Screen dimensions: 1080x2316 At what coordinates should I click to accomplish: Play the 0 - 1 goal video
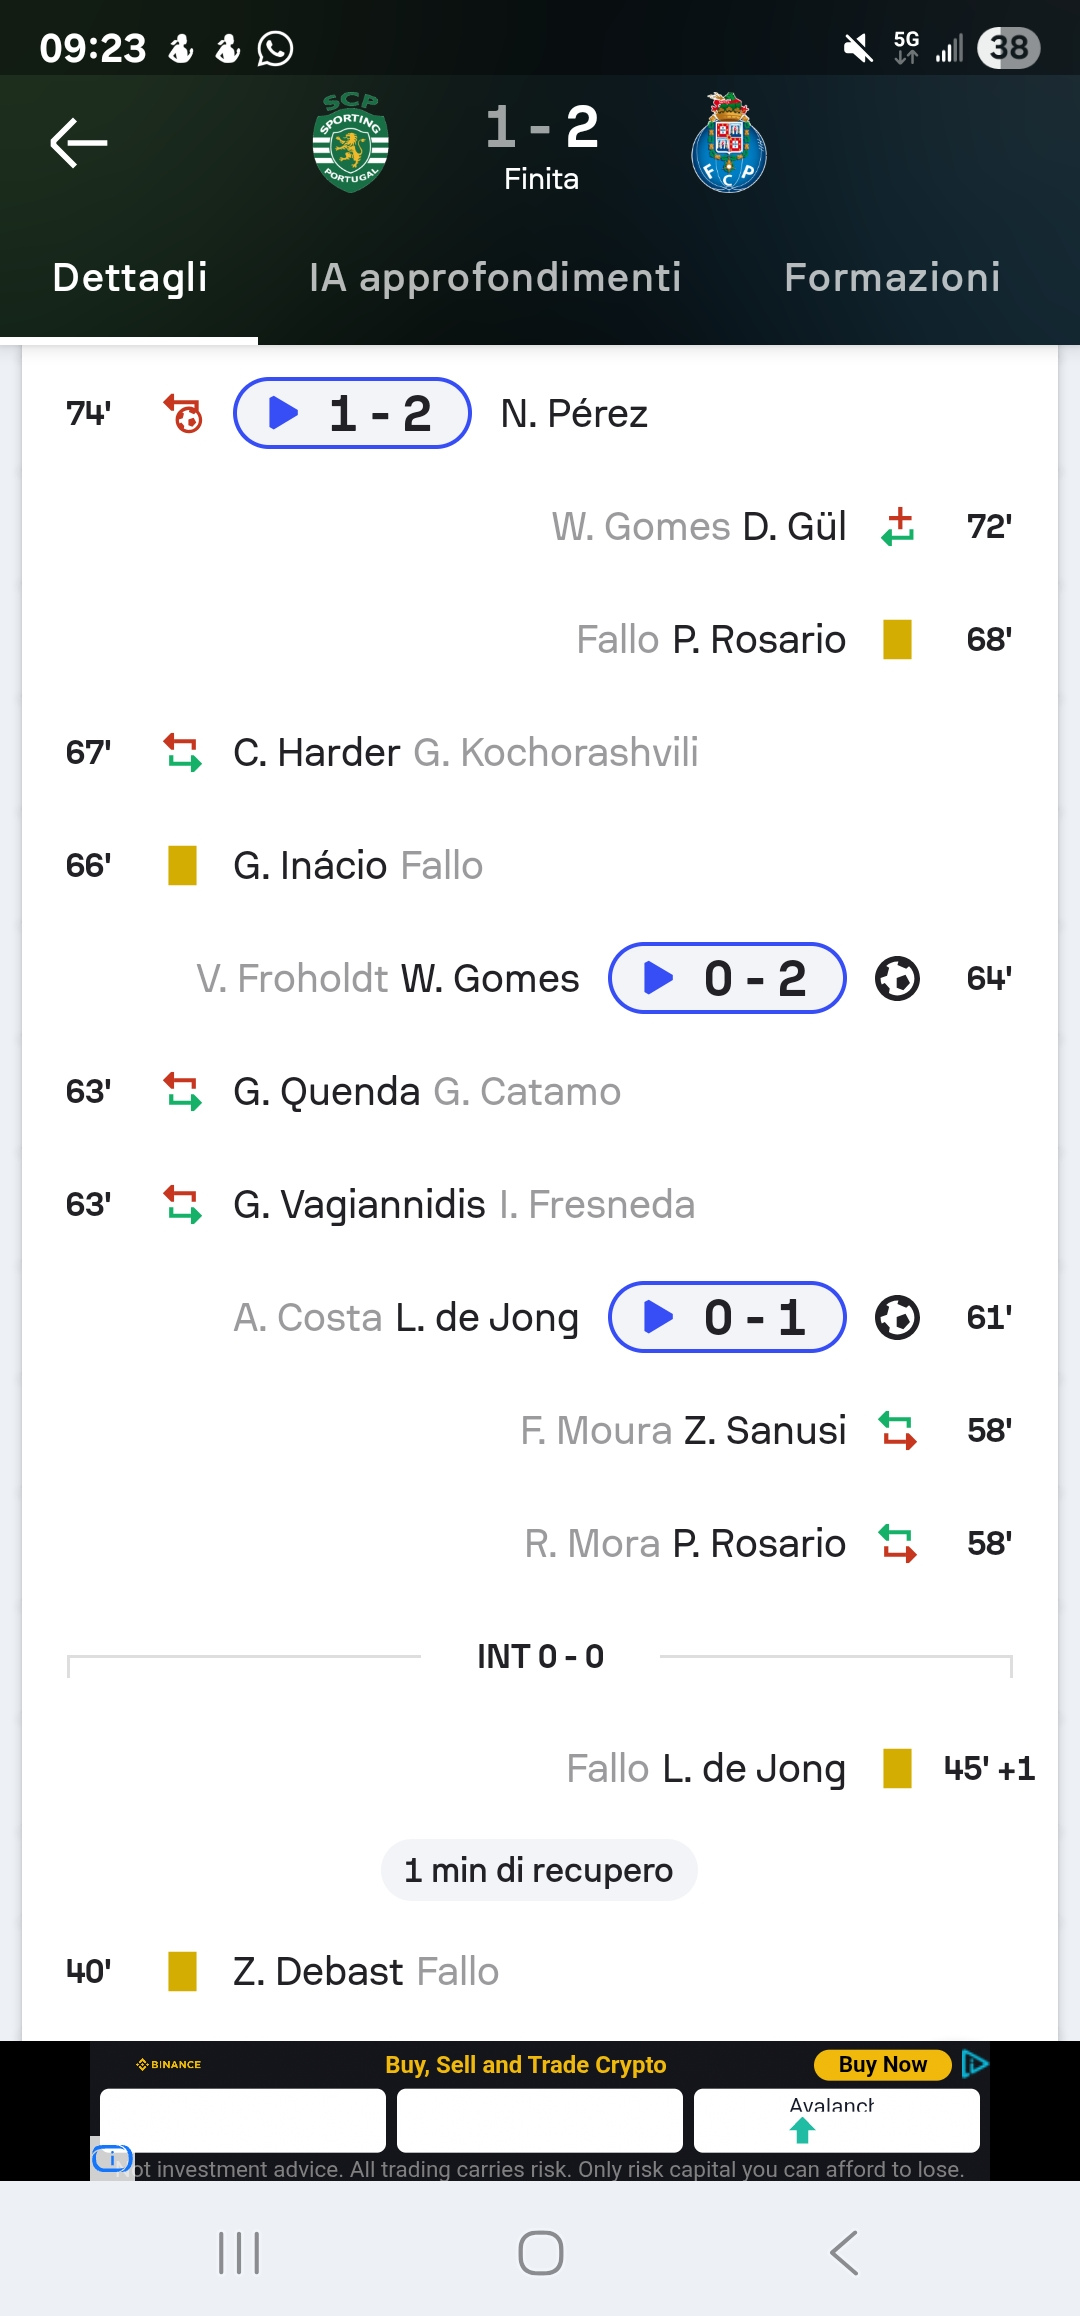727,1317
